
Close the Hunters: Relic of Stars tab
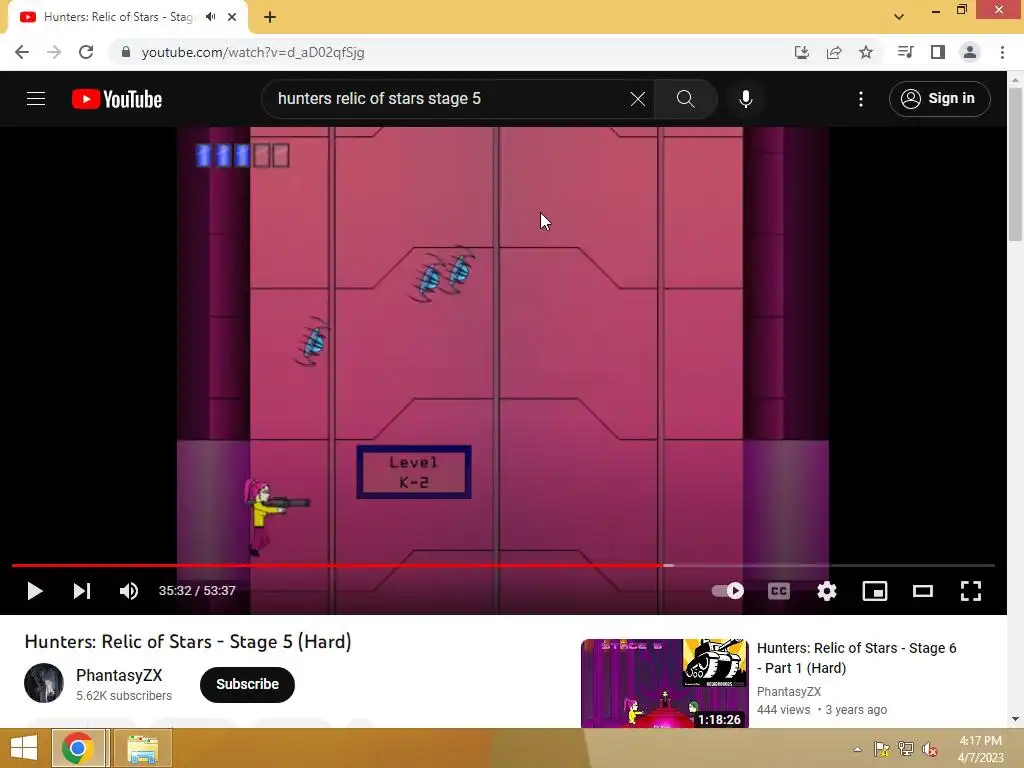pyautogui.click(x=232, y=17)
